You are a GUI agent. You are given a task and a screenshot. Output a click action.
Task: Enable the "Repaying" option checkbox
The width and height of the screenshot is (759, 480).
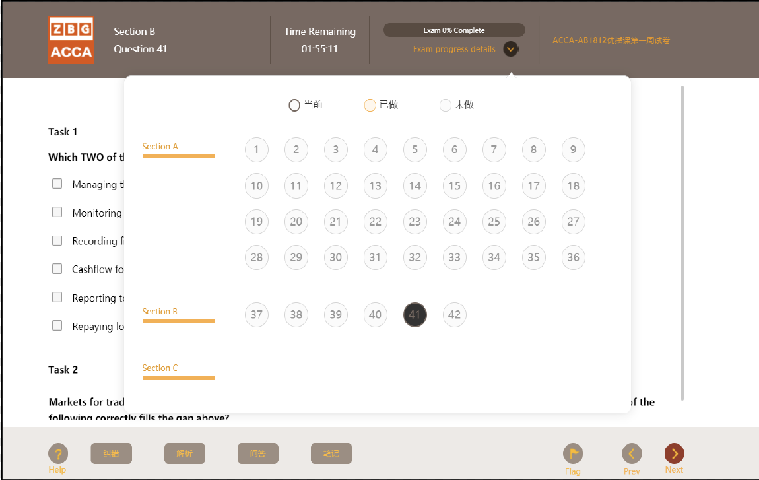57,325
